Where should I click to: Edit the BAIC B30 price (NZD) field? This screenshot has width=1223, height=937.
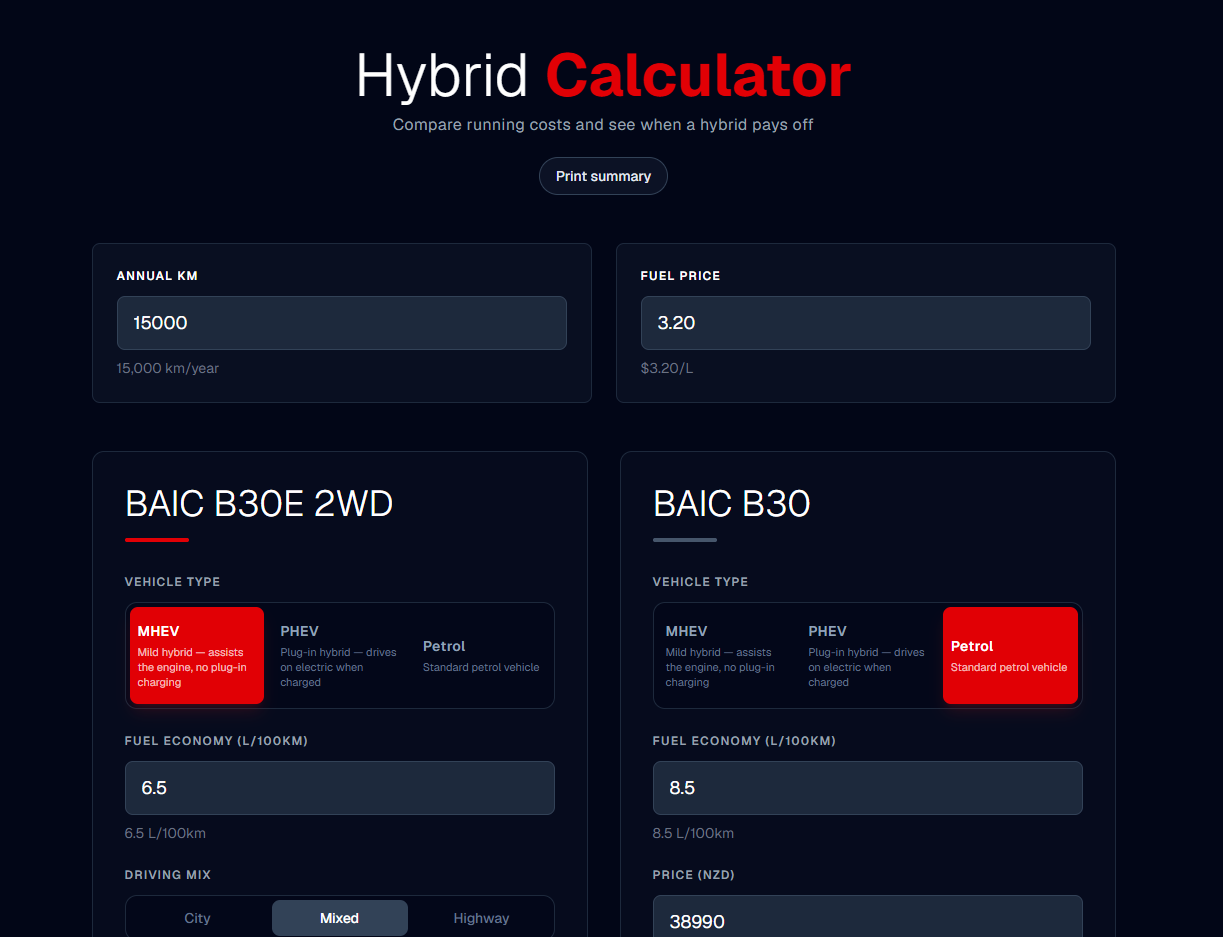pyautogui.click(x=868, y=916)
